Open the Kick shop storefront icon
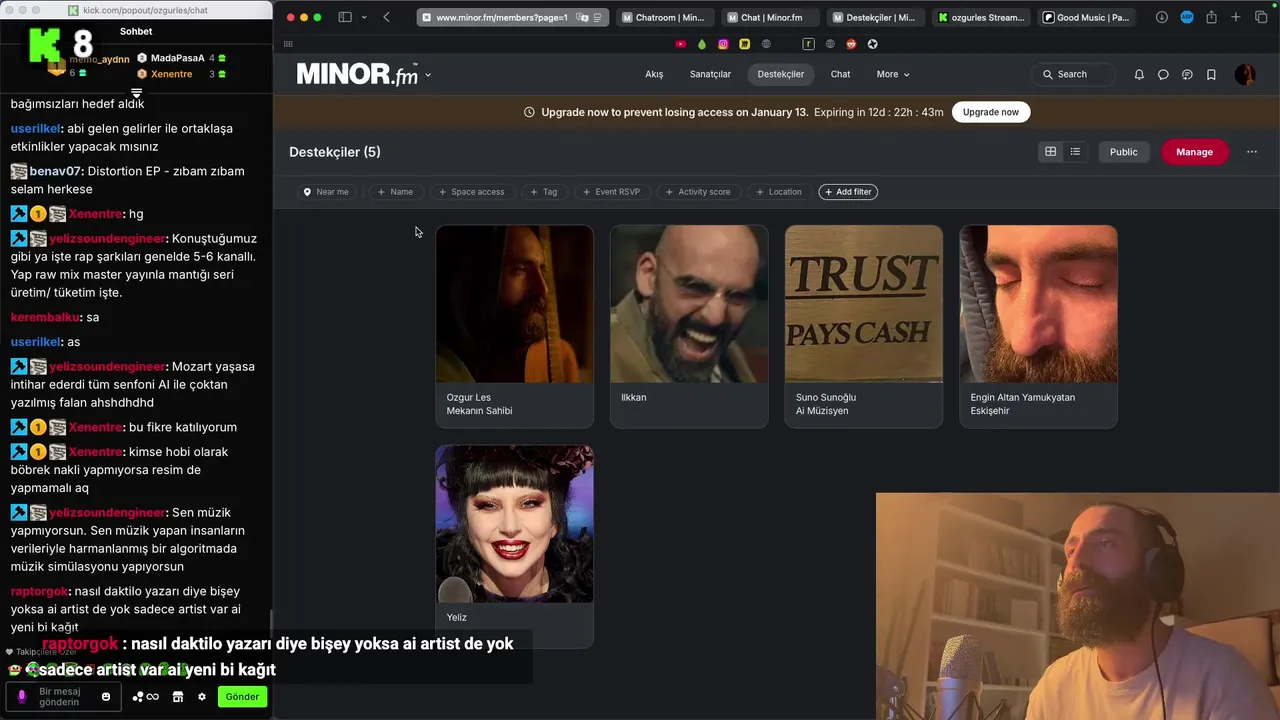Viewport: 1280px width, 720px height. [178, 697]
